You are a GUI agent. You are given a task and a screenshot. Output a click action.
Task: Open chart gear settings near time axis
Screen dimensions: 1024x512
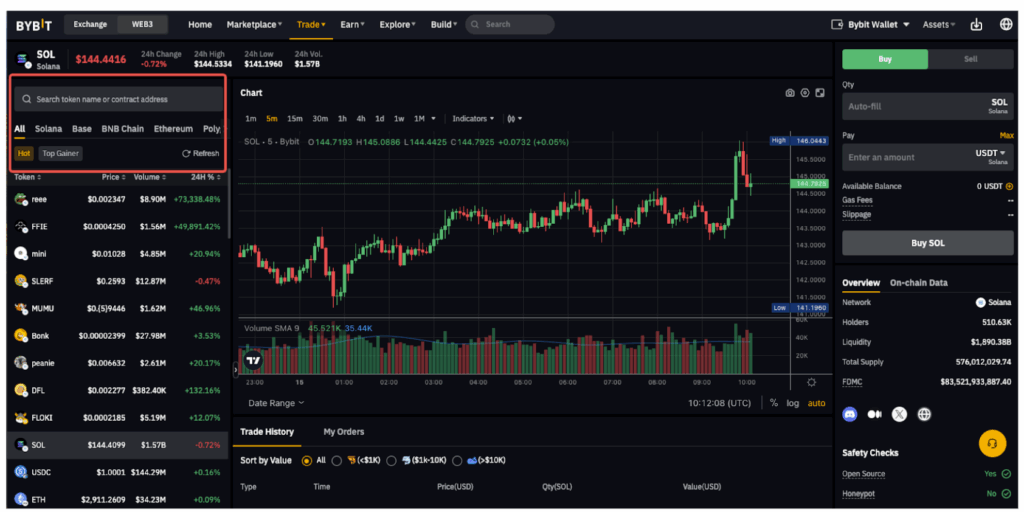pyautogui.click(x=811, y=382)
